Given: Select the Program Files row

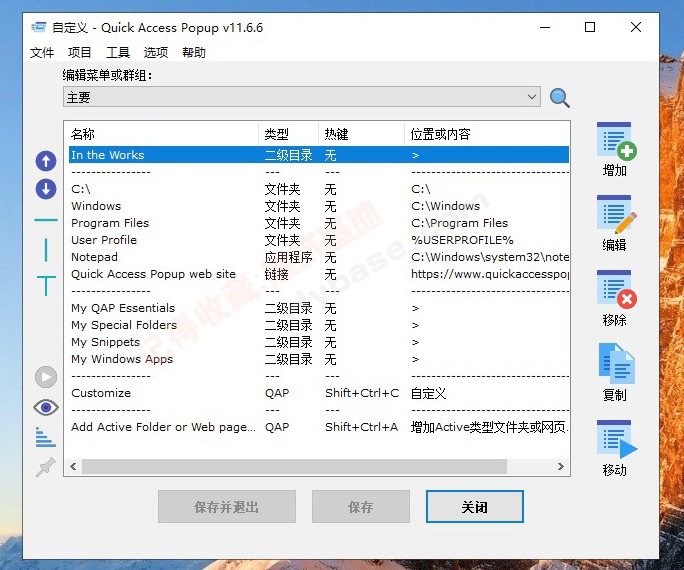Looking at the screenshot, I should 318,223.
